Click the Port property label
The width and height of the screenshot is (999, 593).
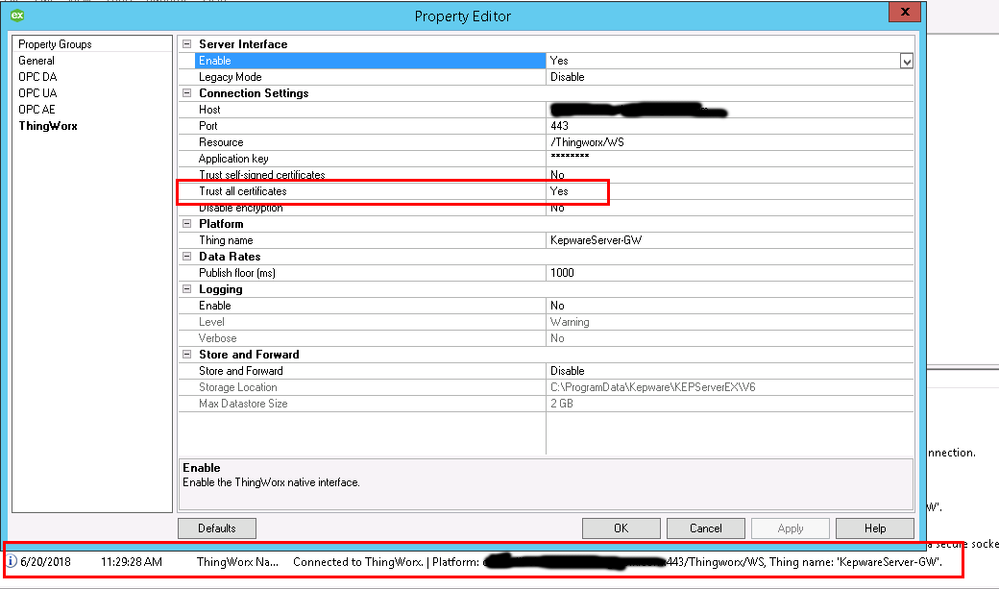pyautogui.click(x=208, y=126)
